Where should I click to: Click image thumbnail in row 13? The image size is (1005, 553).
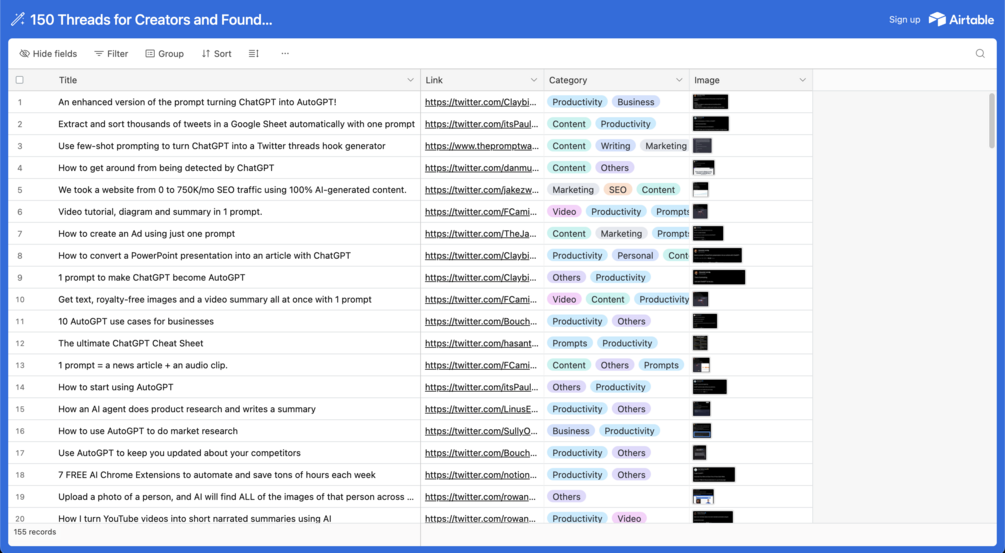pos(701,365)
